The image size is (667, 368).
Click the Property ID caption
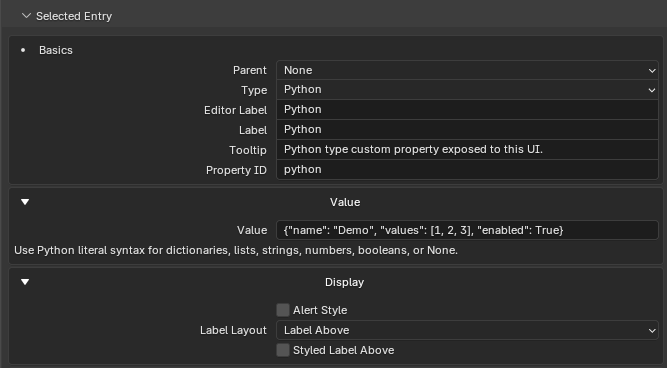[236, 170]
